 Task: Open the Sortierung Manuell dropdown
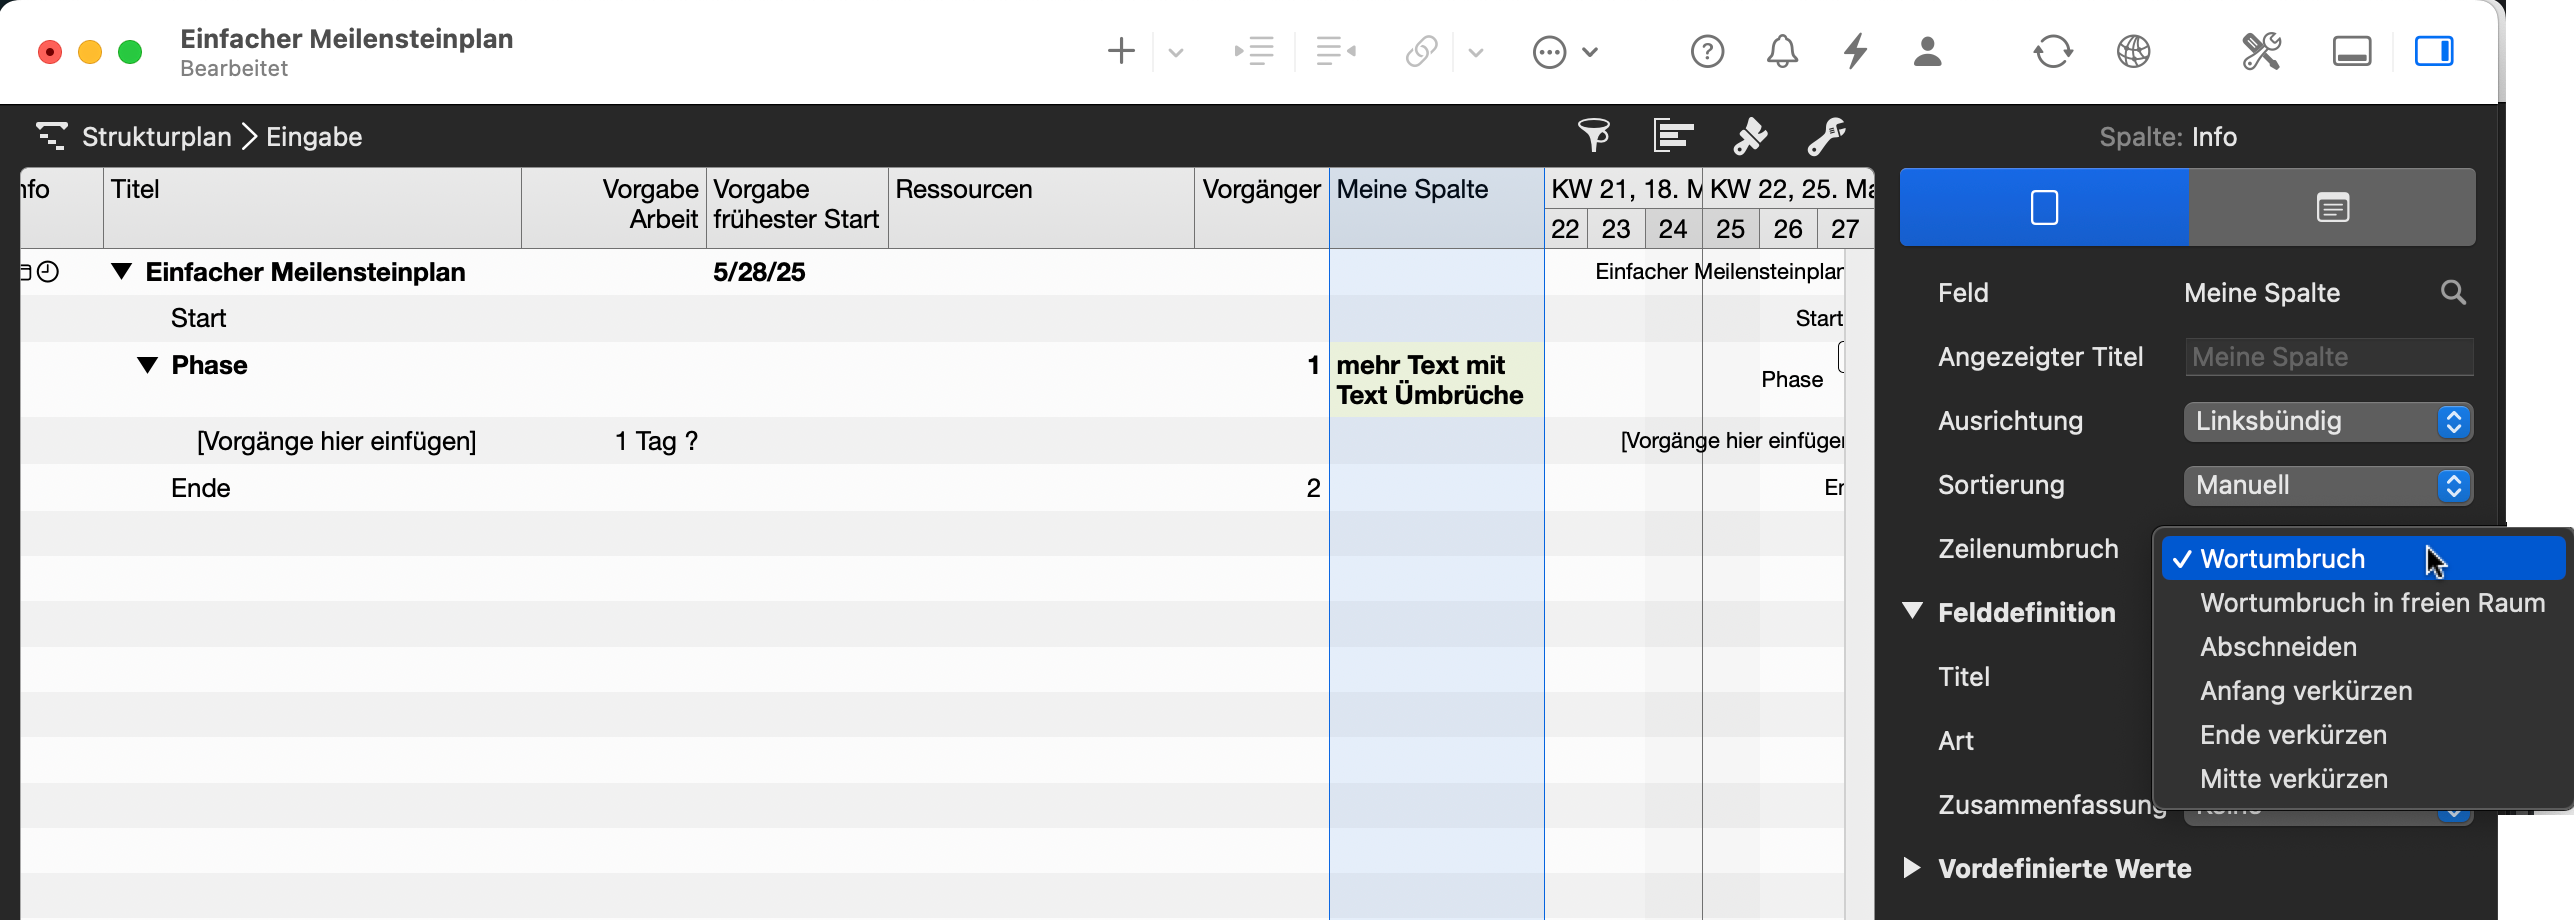(2328, 485)
